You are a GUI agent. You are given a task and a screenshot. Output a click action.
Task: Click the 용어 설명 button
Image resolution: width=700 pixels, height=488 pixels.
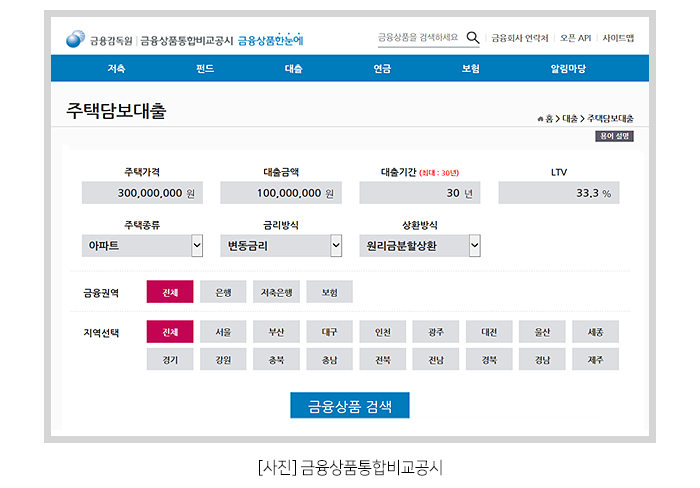pyautogui.click(x=614, y=137)
